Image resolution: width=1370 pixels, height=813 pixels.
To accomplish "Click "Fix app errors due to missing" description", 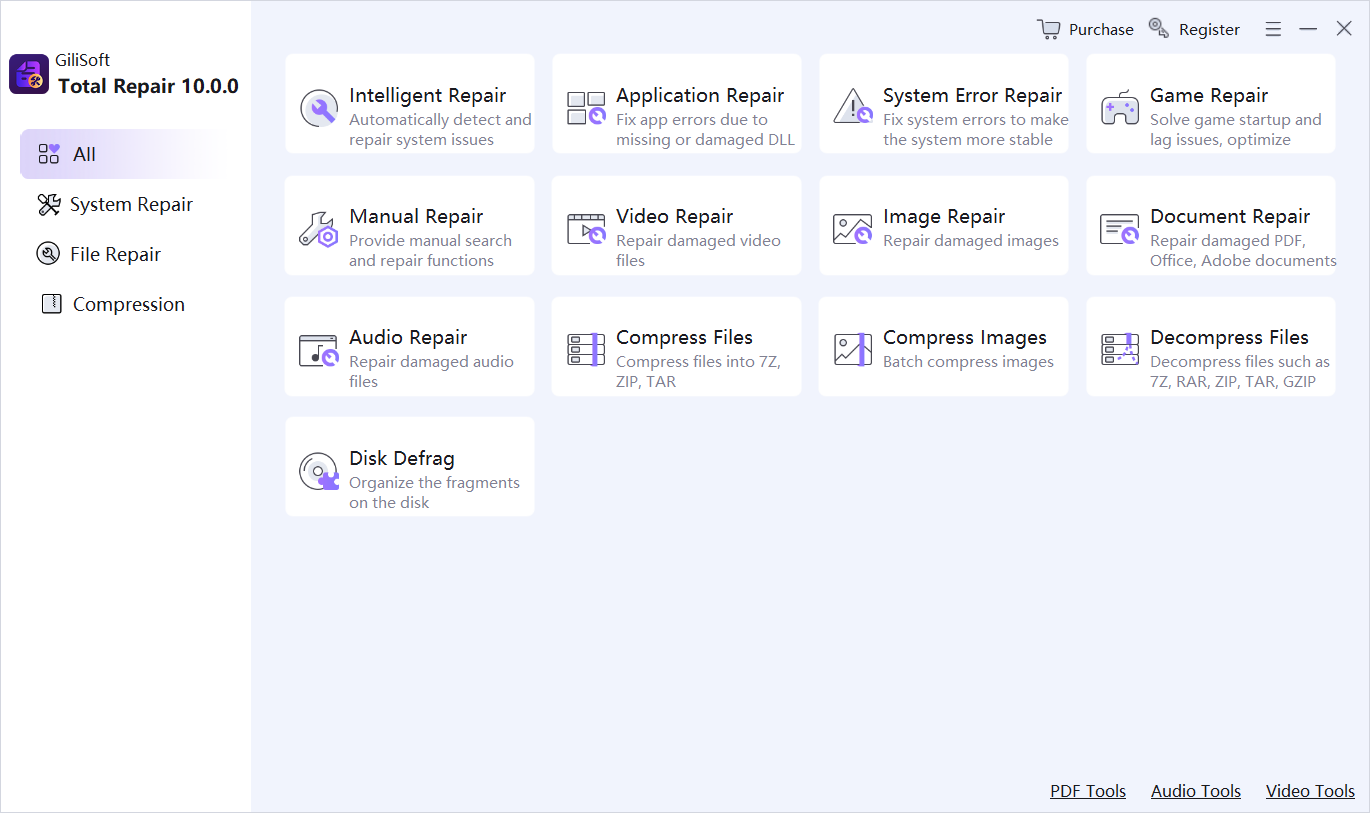I will coord(705,130).
